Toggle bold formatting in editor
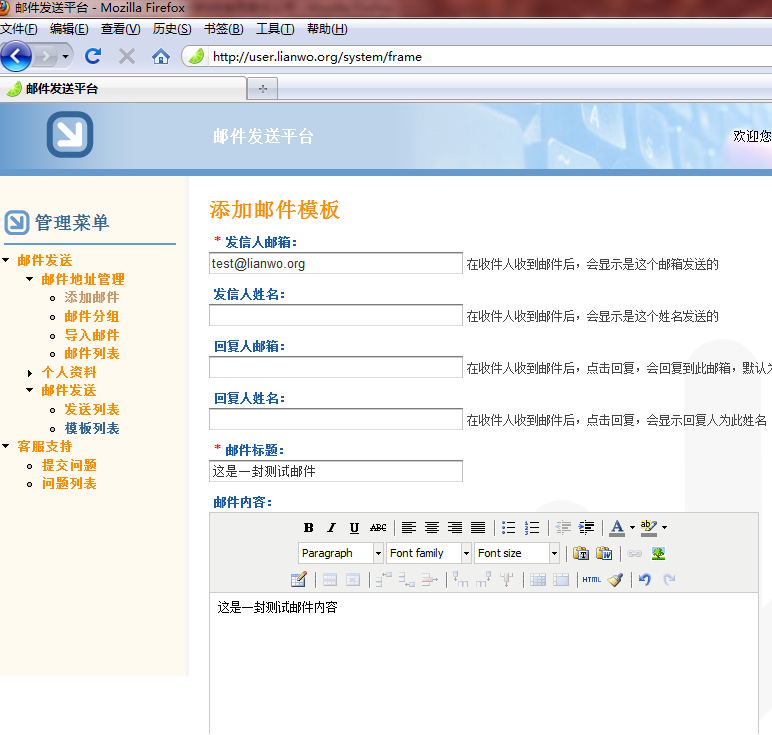Image resolution: width=772 pixels, height=735 pixels. (308, 528)
